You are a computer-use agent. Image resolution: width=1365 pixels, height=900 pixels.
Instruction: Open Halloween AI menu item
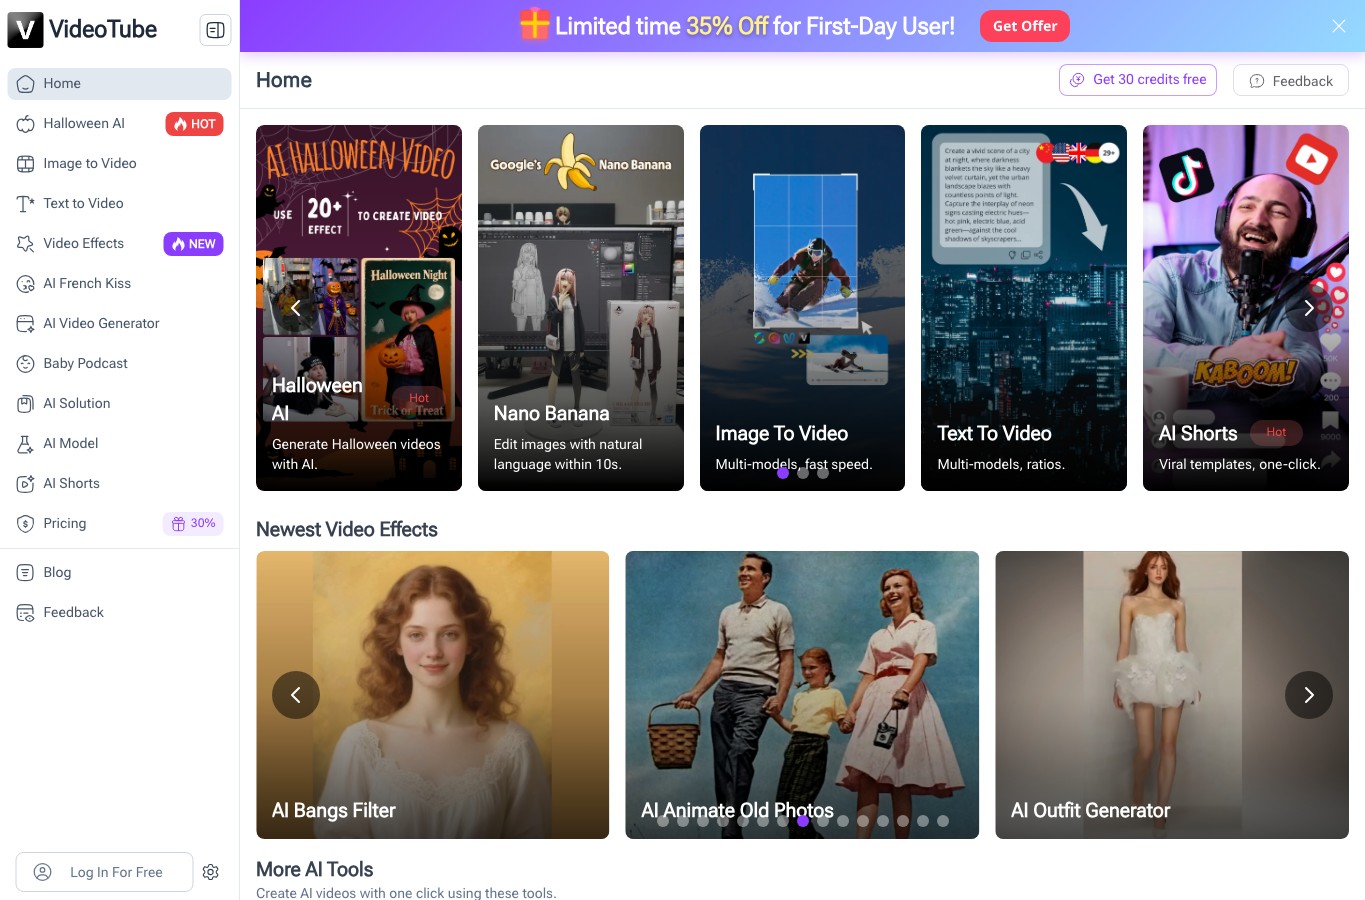tap(120, 124)
